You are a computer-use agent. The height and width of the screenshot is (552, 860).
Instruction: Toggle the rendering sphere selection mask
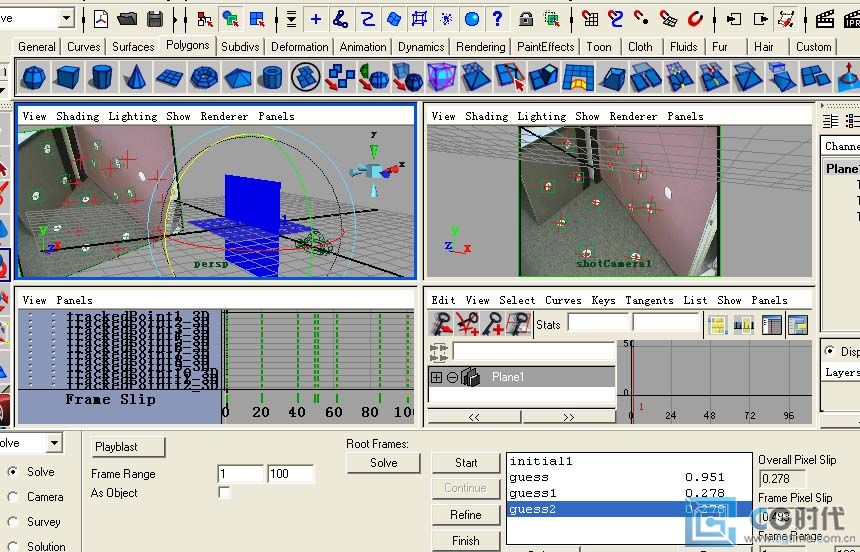tap(472, 19)
